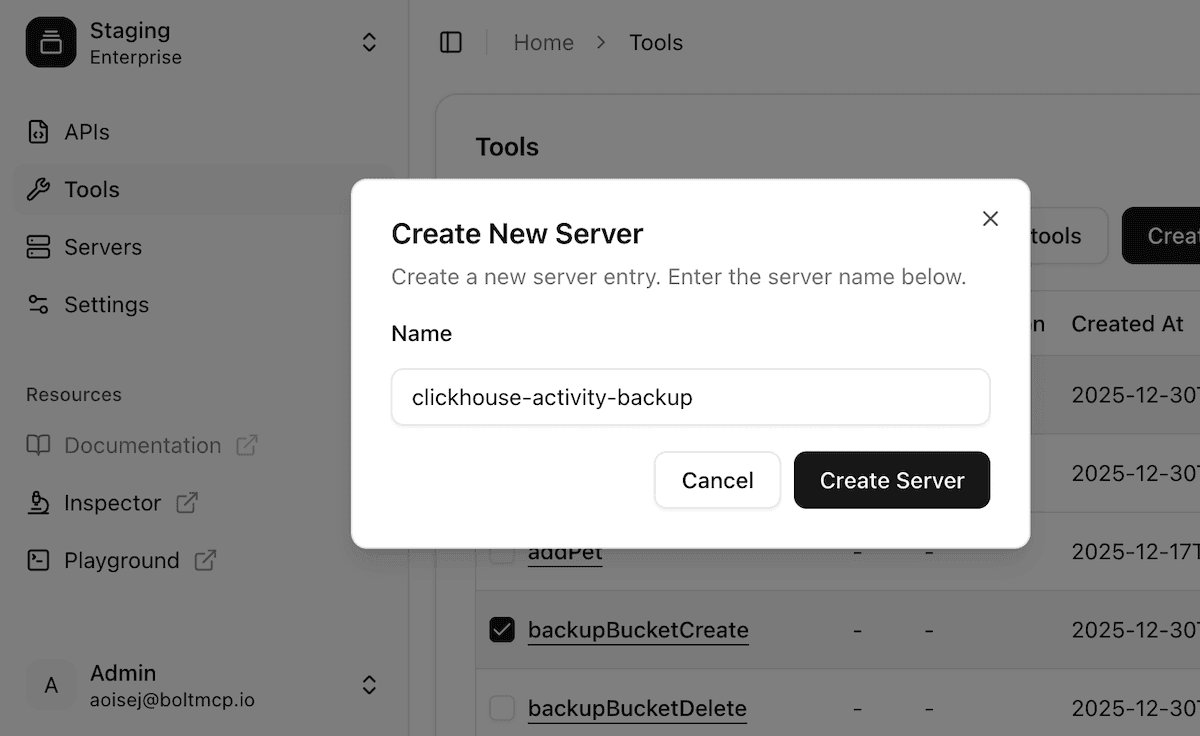Expand the Staging Enterprise workspace switcher

(x=369, y=43)
